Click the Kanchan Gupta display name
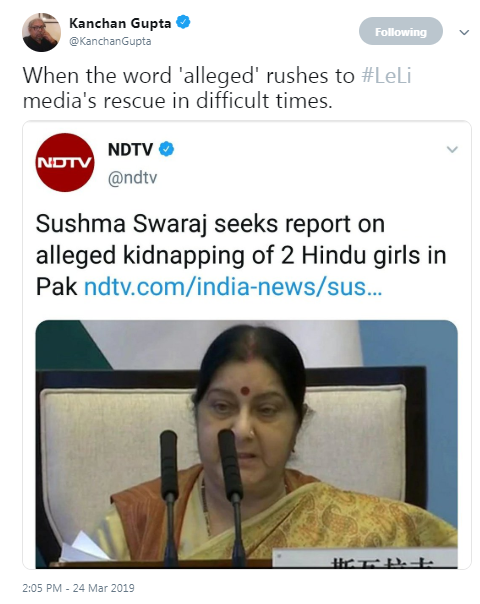Viewport: 480px width, 604px height. pos(120,23)
